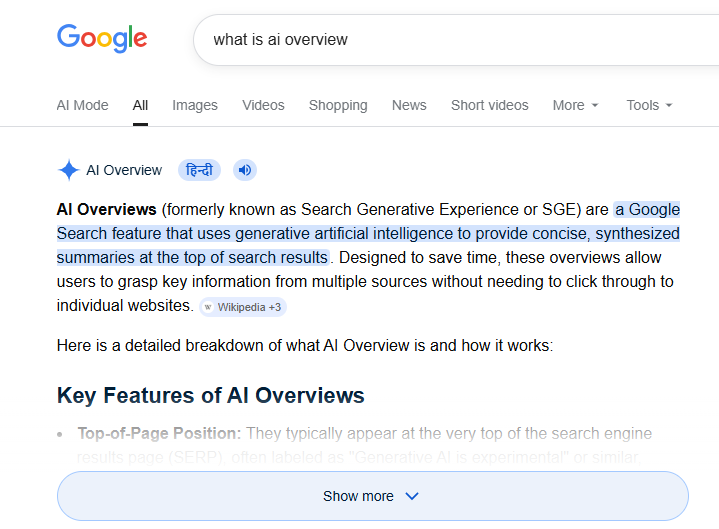The width and height of the screenshot is (719, 529).
Task: Select the All results tab
Action: point(140,105)
